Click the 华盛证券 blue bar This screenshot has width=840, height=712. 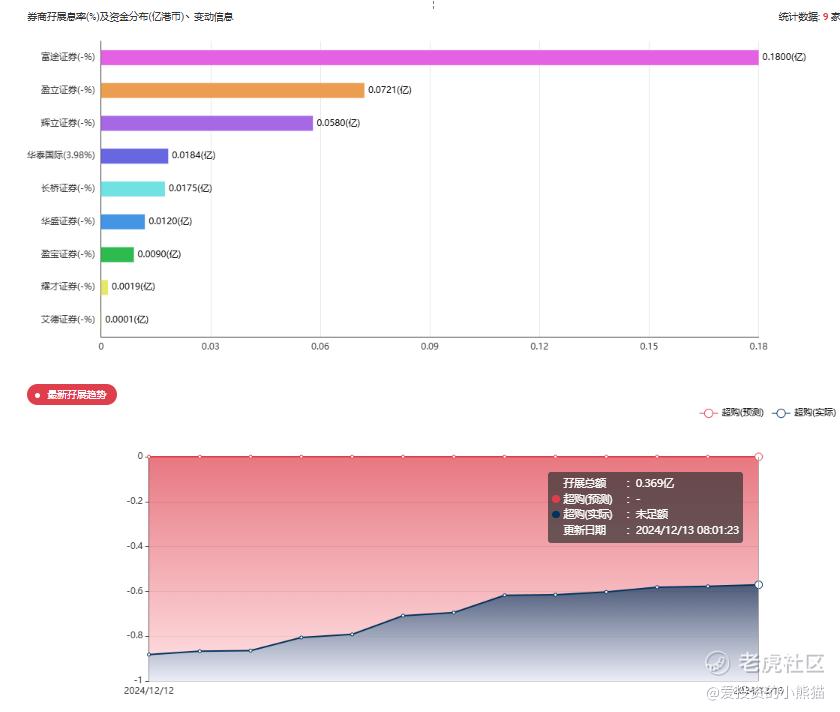click(x=123, y=221)
